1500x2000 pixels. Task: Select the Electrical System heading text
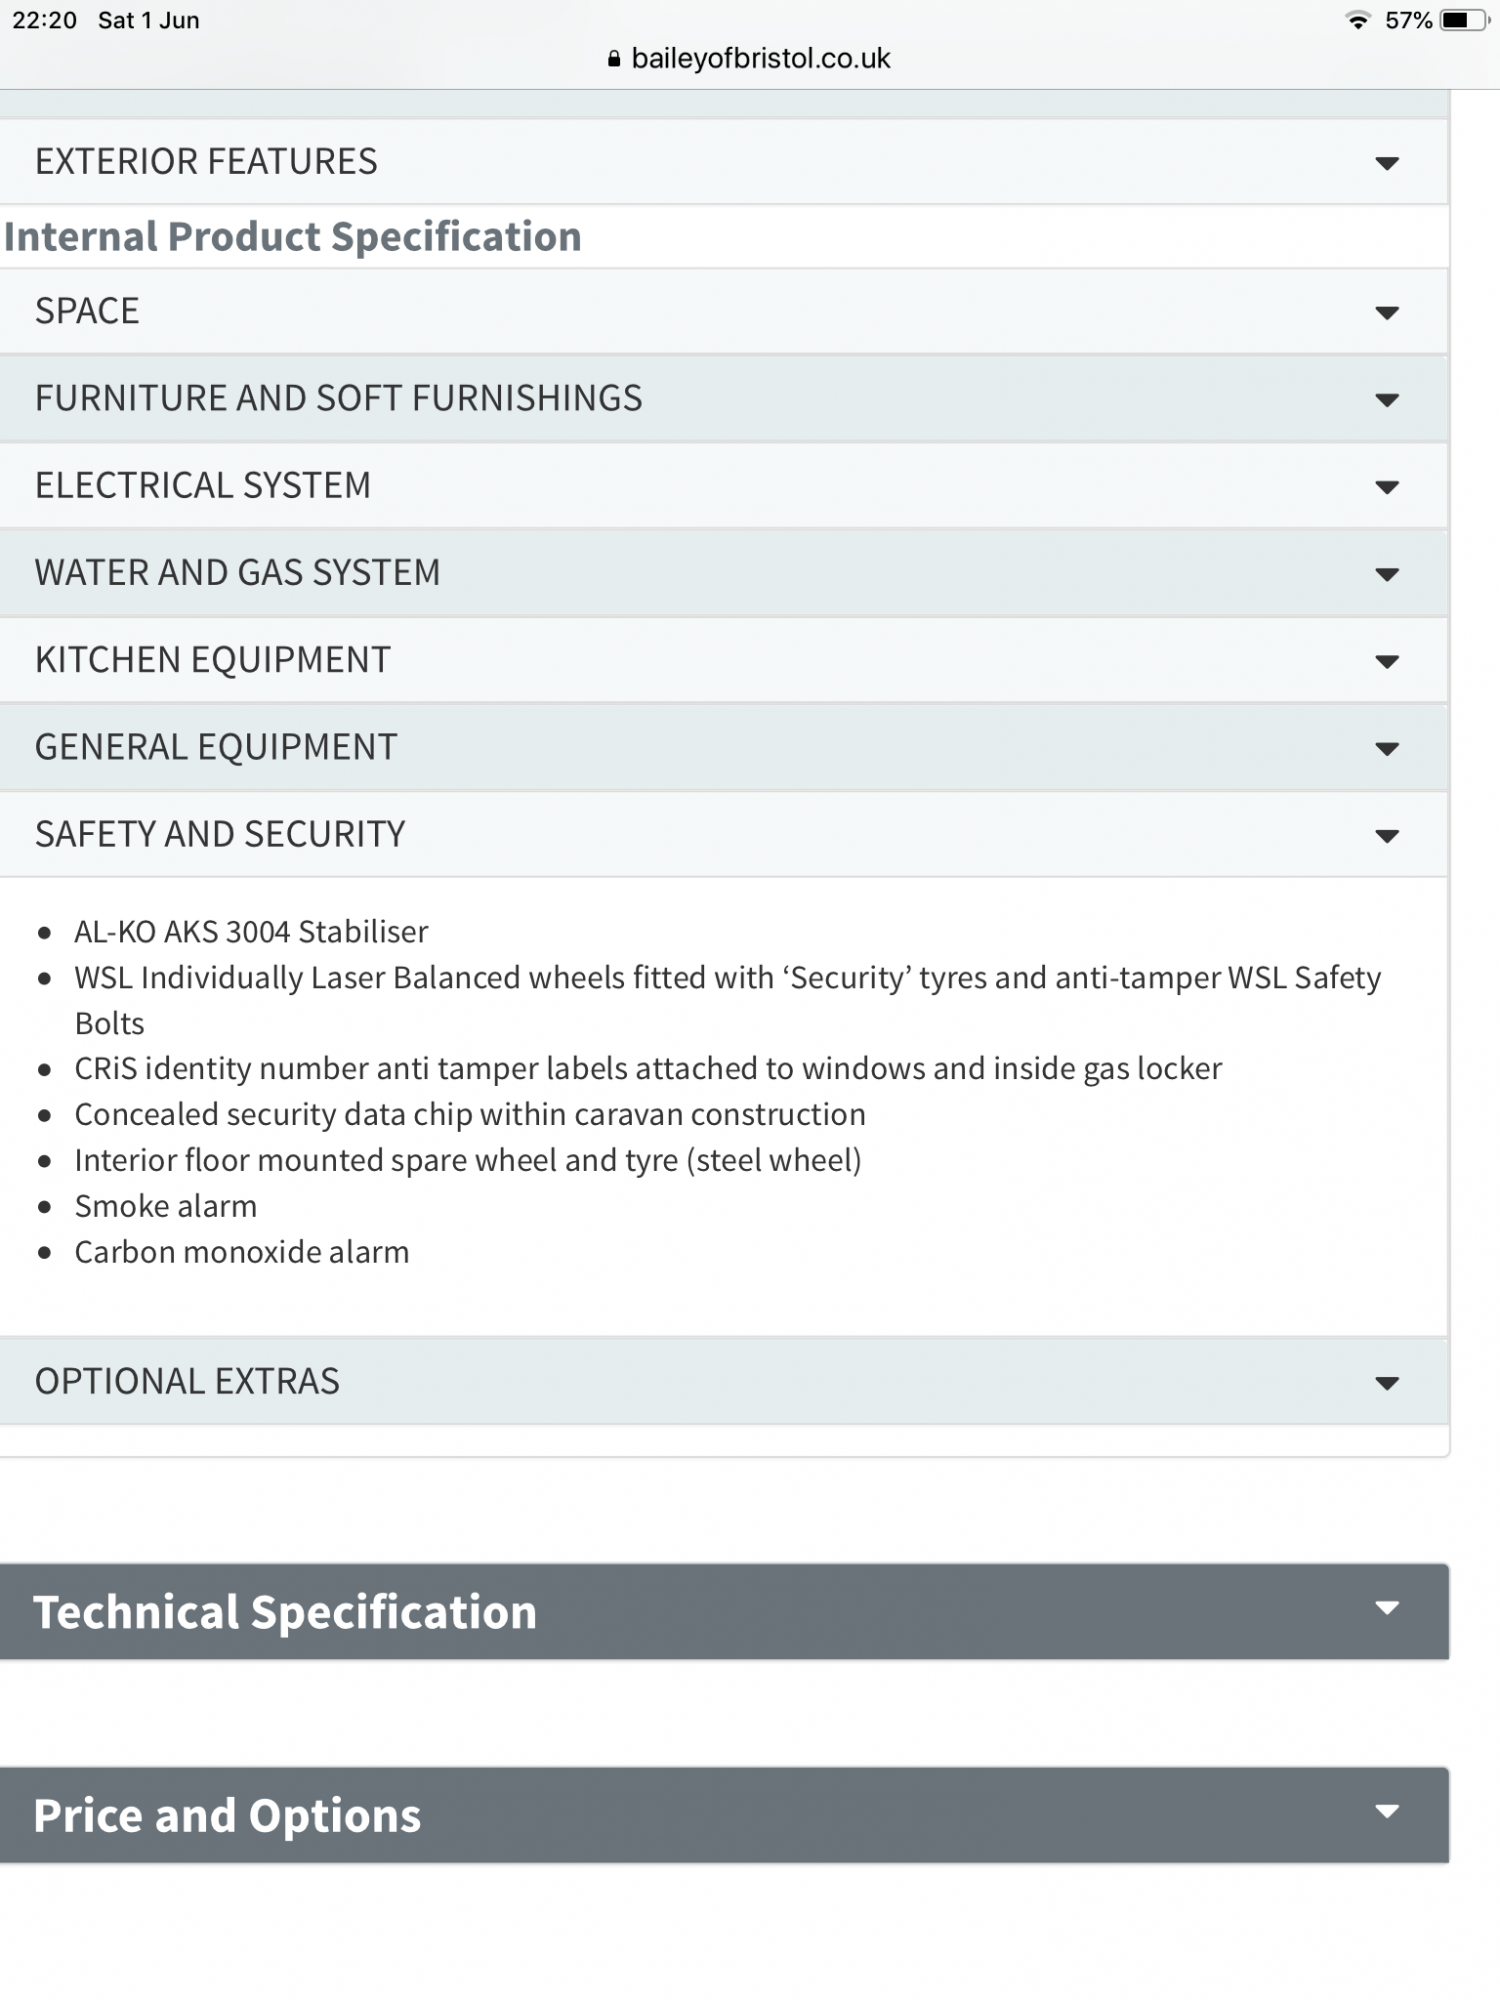point(203,485)
